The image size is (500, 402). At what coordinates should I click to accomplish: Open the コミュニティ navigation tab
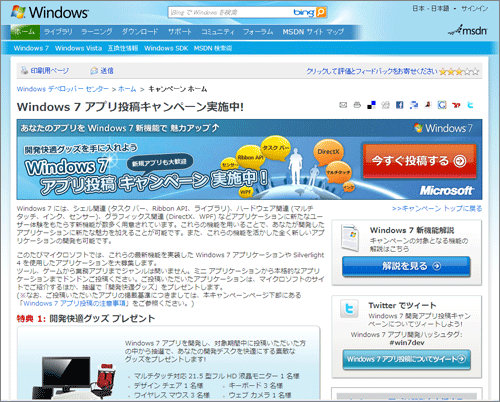[x=218, y=32]
